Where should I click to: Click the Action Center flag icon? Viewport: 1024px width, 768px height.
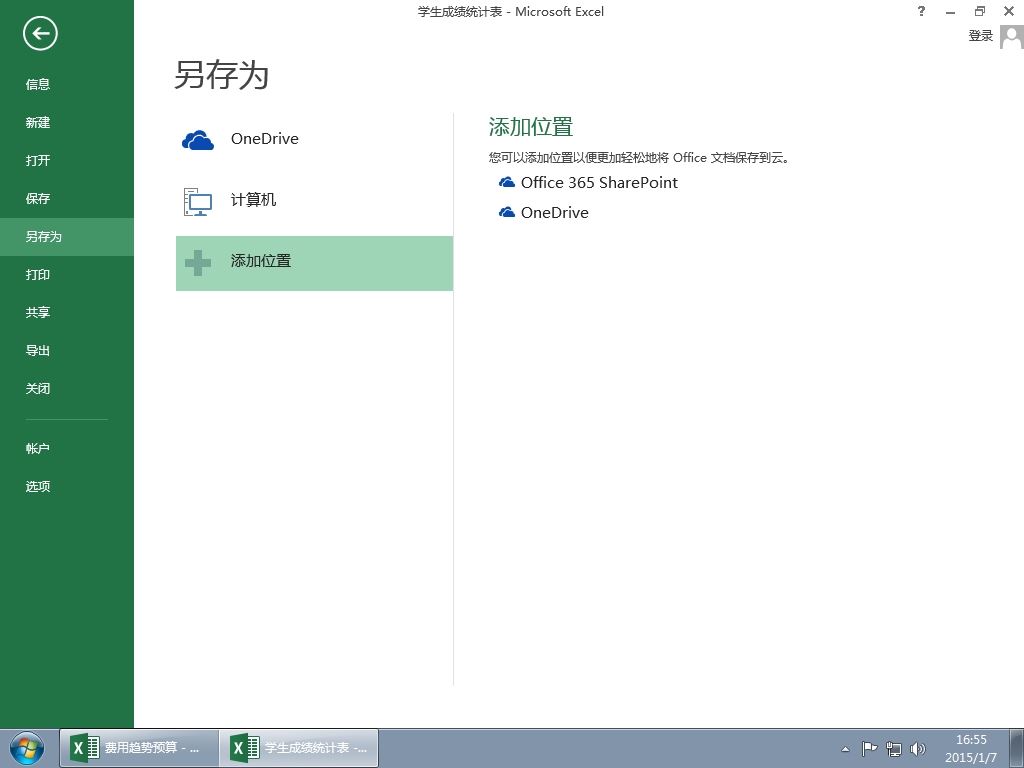click(x=869, y=748)
